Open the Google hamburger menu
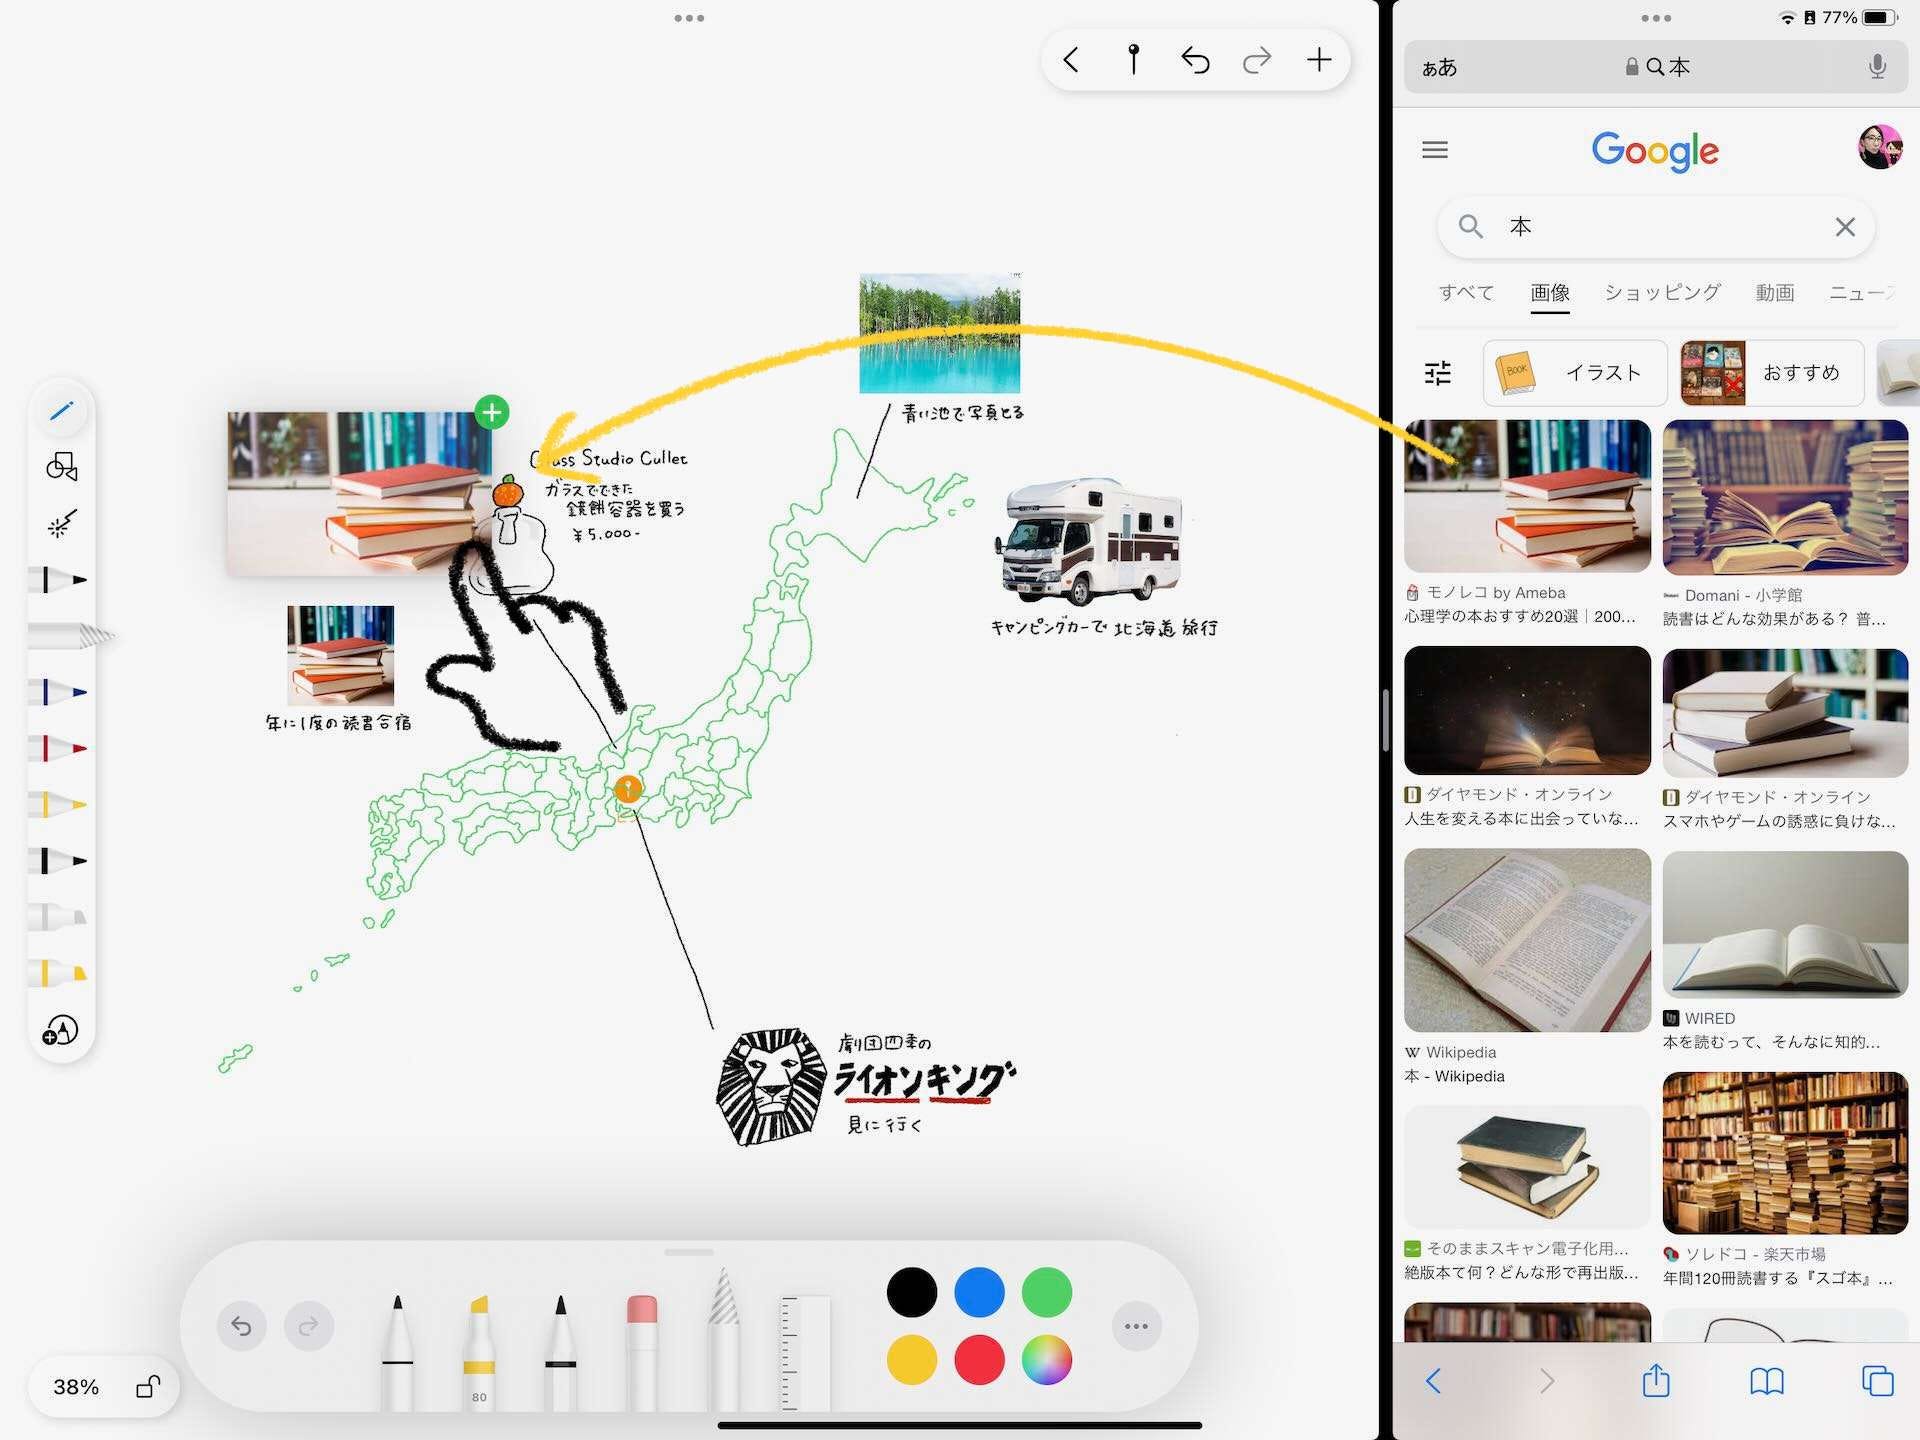1920x1440 pixels. pos(1434,150)
